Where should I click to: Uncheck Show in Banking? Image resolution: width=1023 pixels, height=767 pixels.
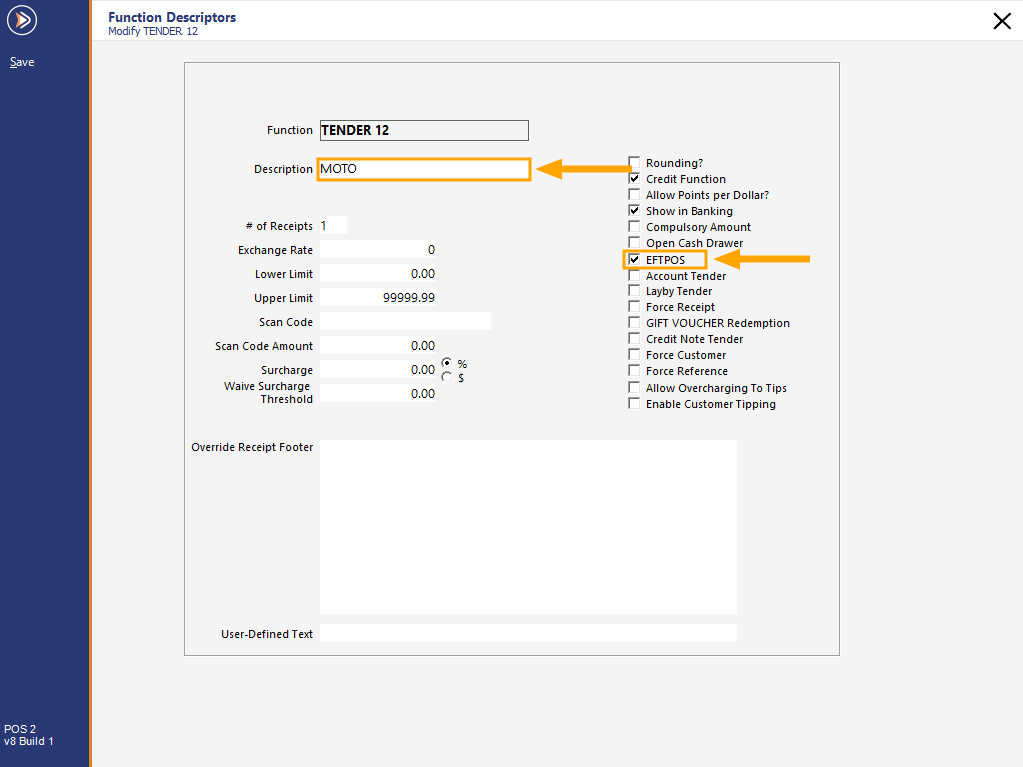pos(634,210)
